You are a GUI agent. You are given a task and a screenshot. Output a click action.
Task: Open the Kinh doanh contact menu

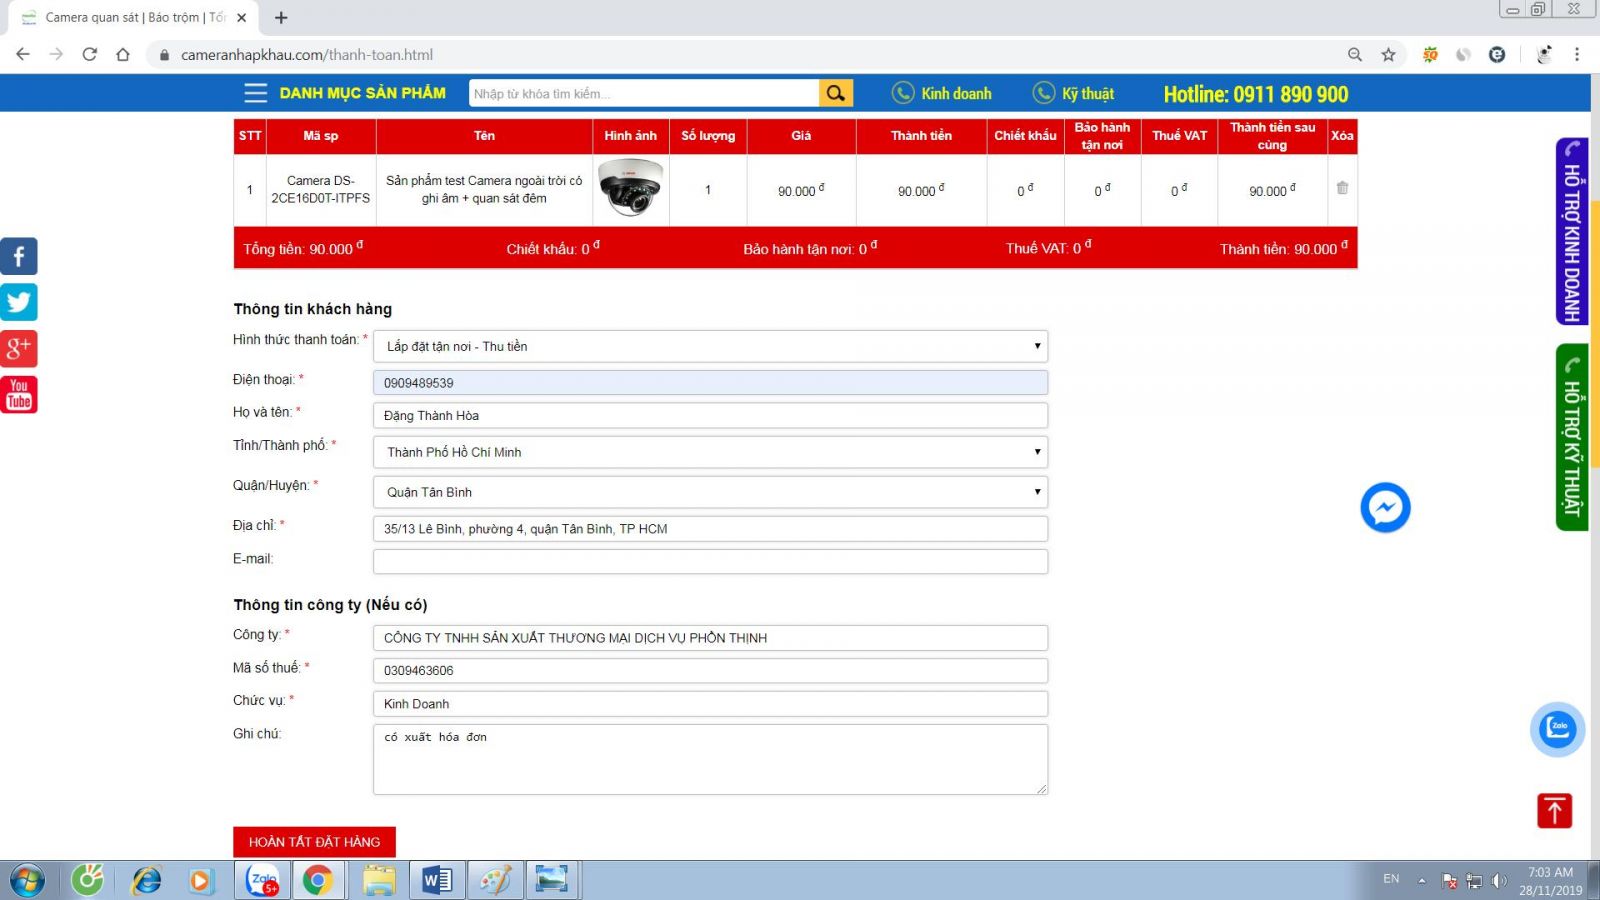pyautogui.click(x=941, y=93)
